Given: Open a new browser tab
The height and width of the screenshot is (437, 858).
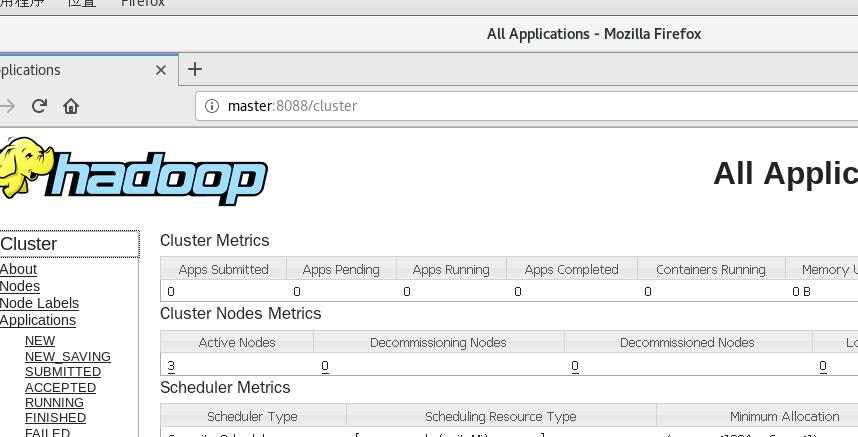Looking at the screenshot, I should pyautogui.click(x=195, y=69).
